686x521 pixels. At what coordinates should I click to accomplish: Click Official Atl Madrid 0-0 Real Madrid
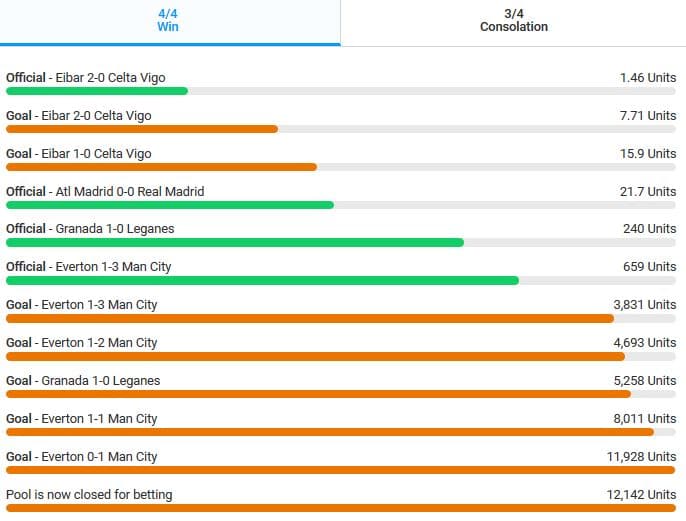(105, 191)
